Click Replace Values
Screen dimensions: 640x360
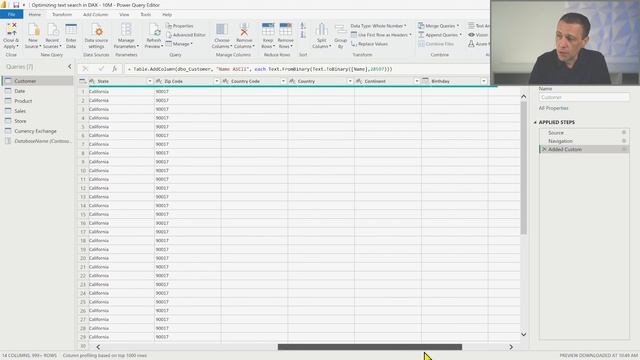click(369, 44)
